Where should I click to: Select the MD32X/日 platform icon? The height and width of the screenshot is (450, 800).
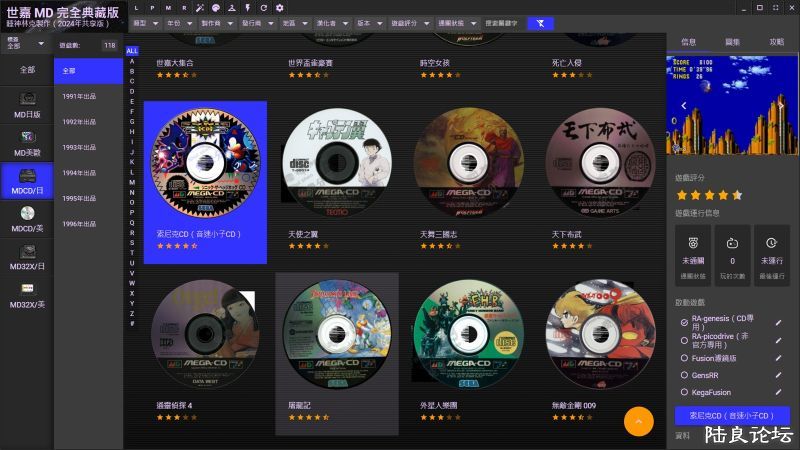[x=27, y=258]
